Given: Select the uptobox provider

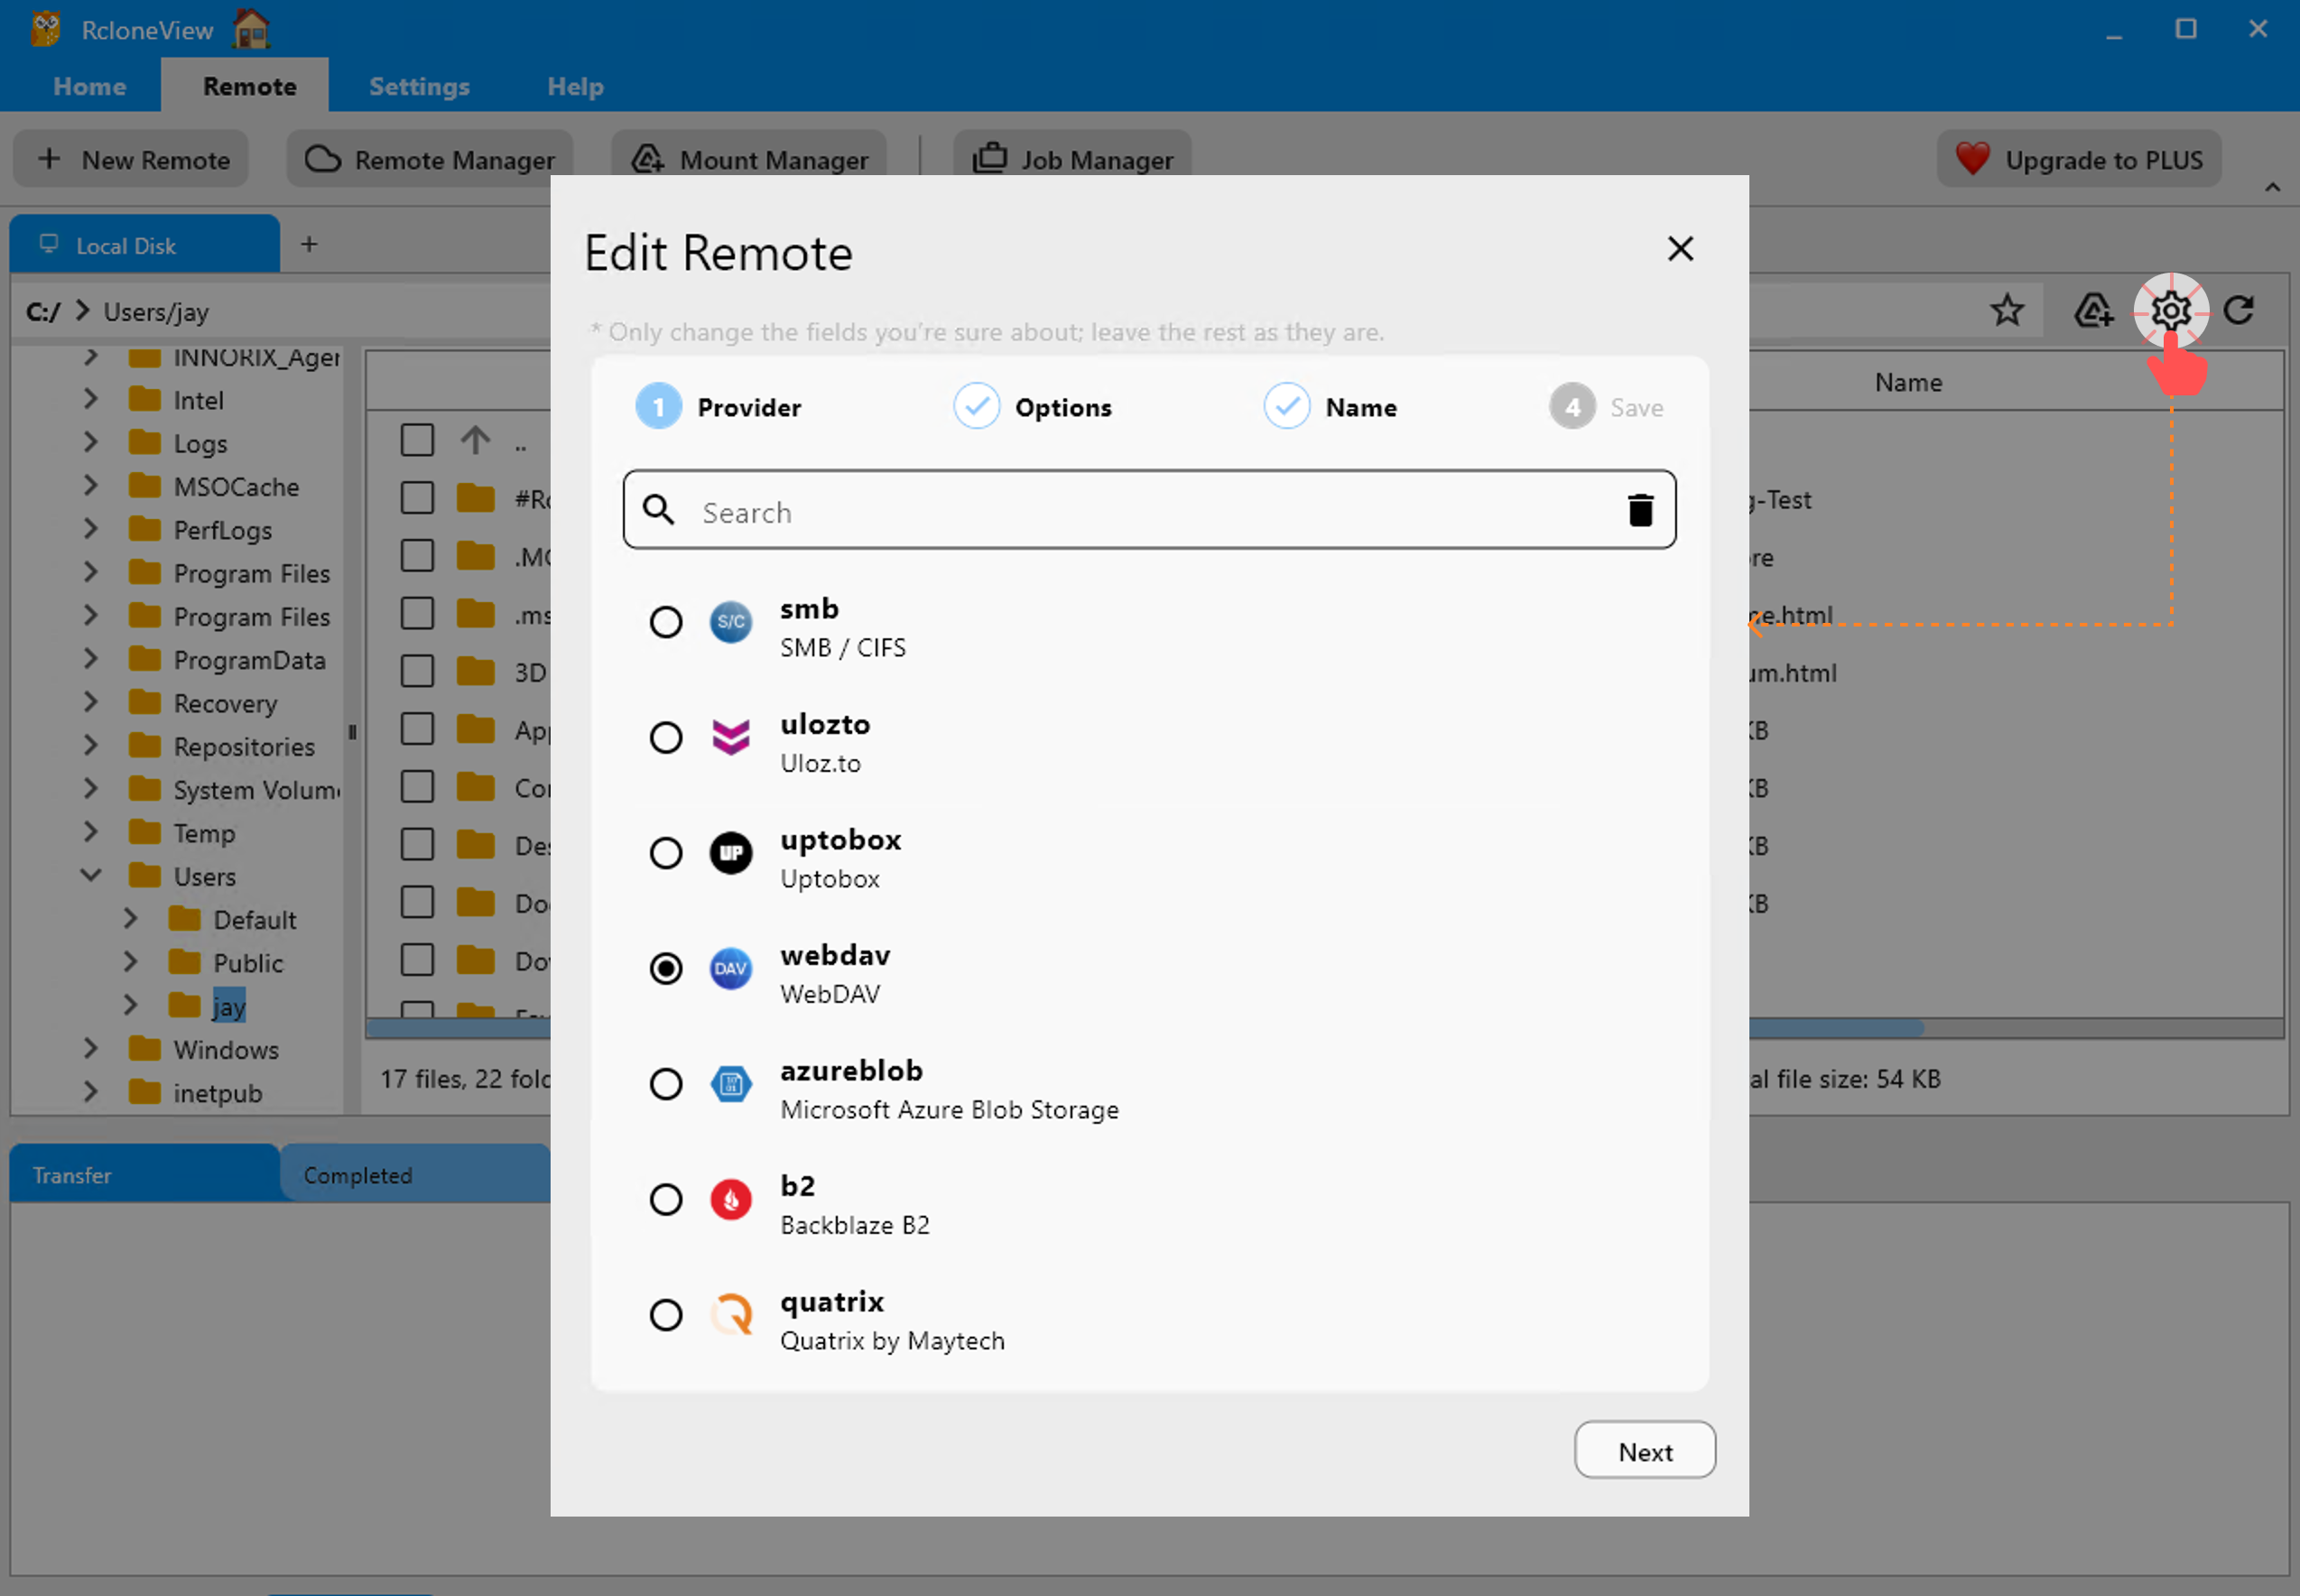Looking at the screenshot, I should [666, 853].
